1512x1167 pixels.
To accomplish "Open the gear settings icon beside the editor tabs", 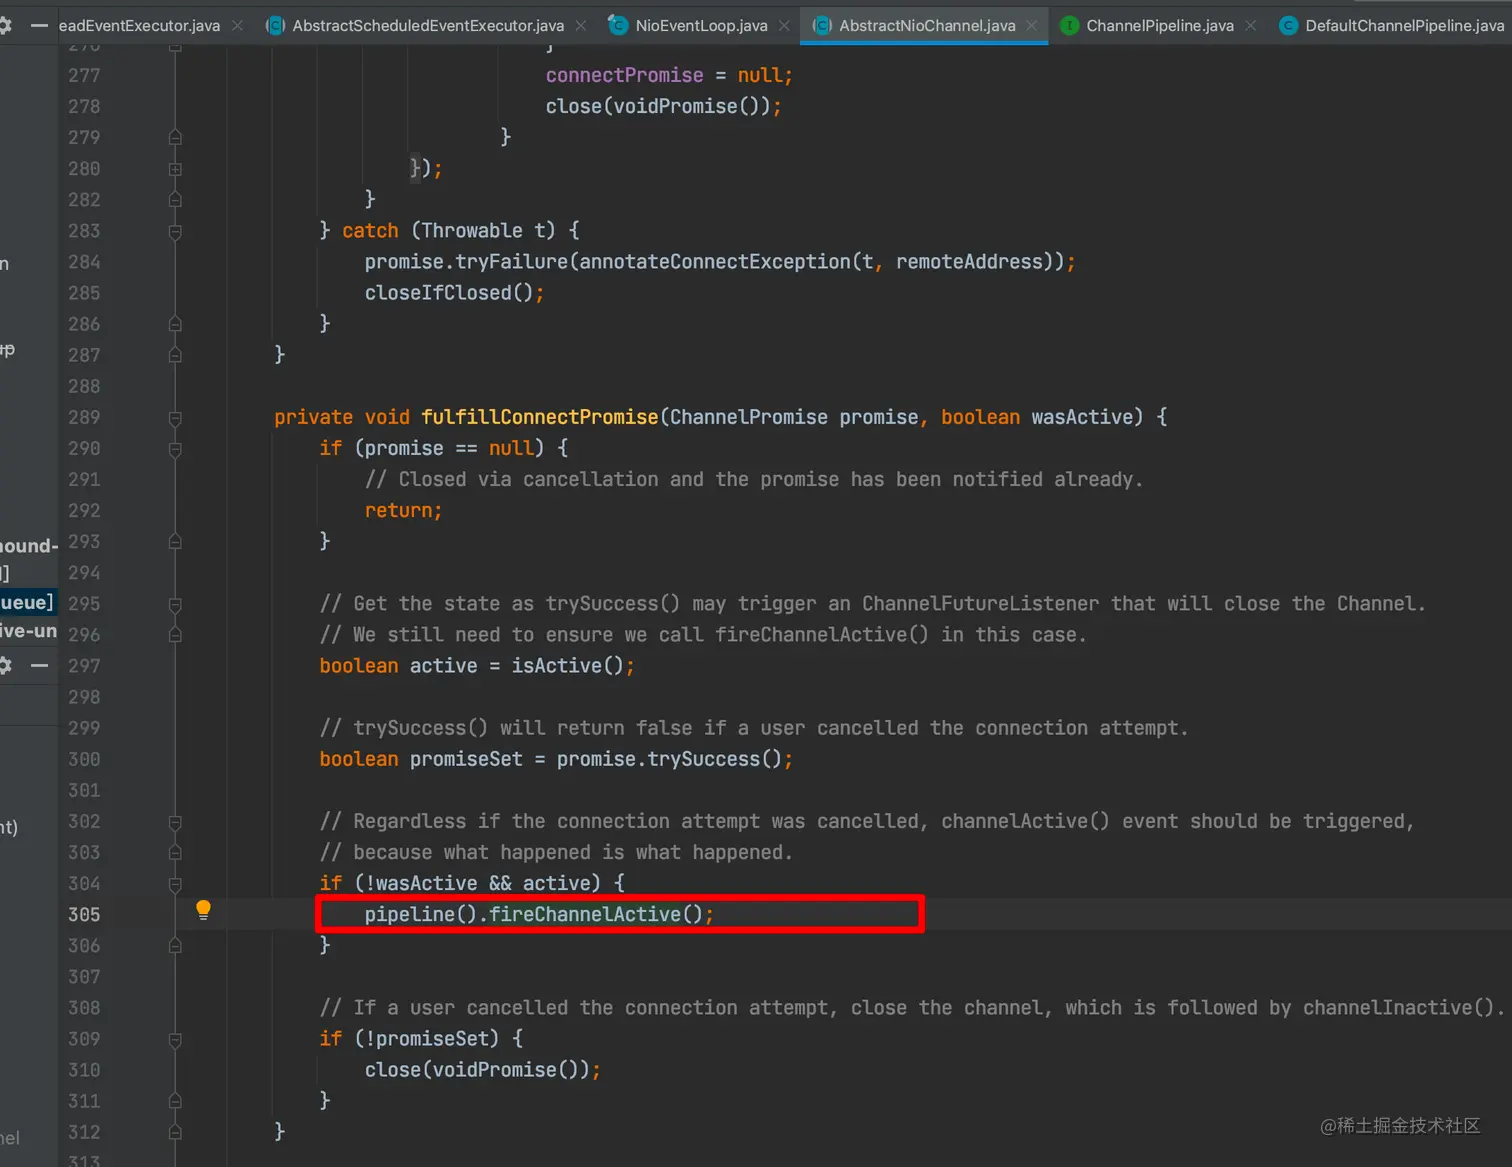I will pyautogui.click(x=5, y=25).
